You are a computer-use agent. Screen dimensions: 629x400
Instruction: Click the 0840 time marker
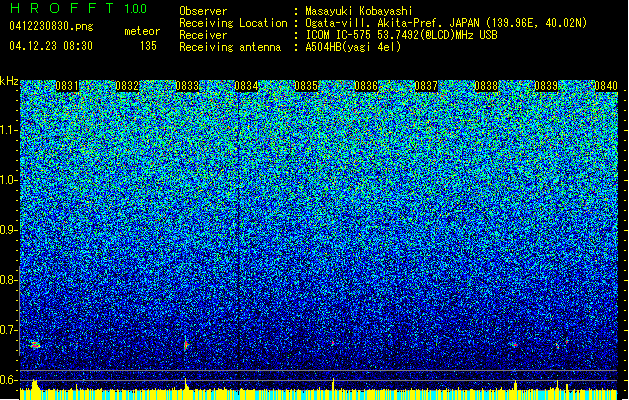606,86
